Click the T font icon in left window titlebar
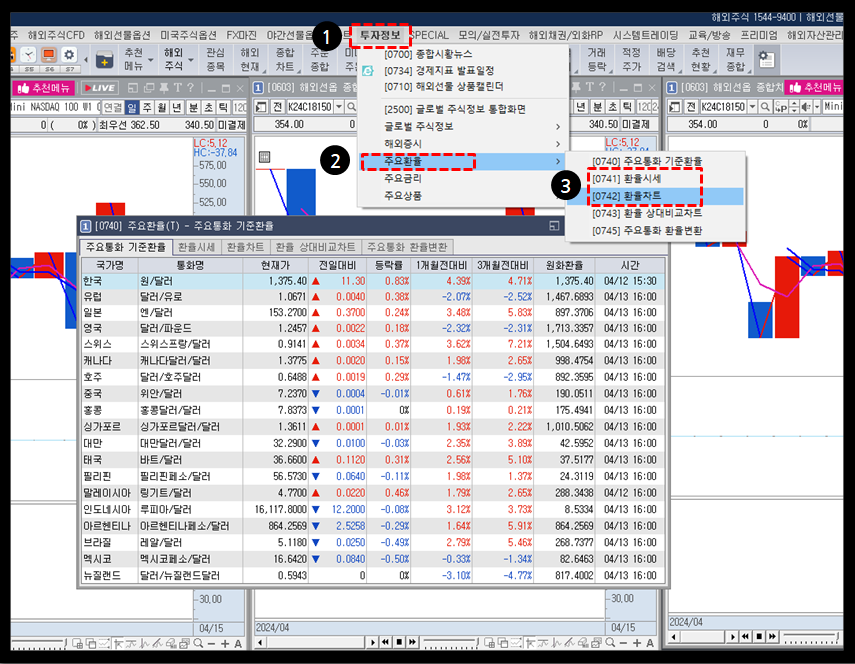855x664 pixels. tap(177, 88)
